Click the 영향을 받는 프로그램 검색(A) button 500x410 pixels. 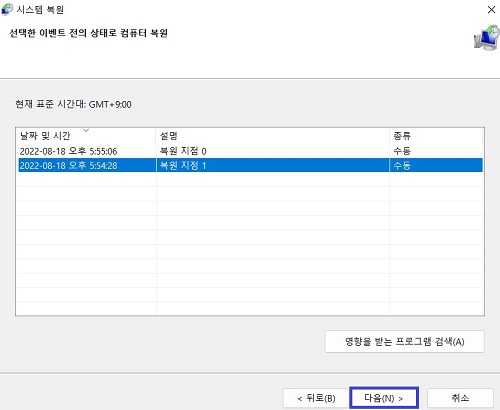404,342
